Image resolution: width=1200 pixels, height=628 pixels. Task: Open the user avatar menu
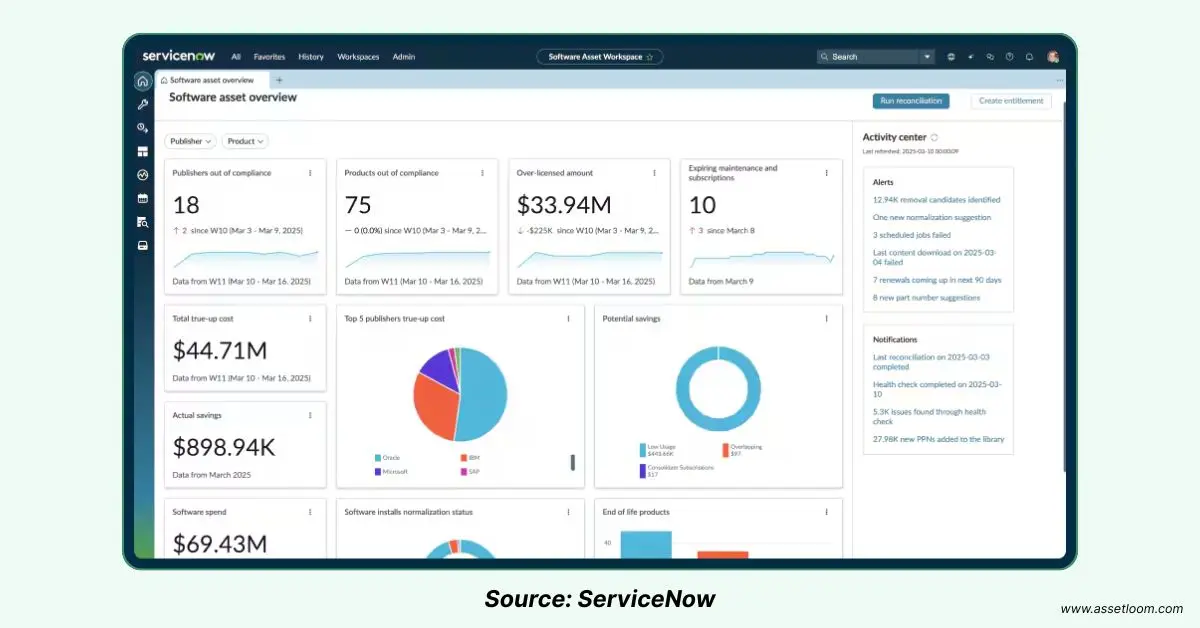(x=1053, y=57)
